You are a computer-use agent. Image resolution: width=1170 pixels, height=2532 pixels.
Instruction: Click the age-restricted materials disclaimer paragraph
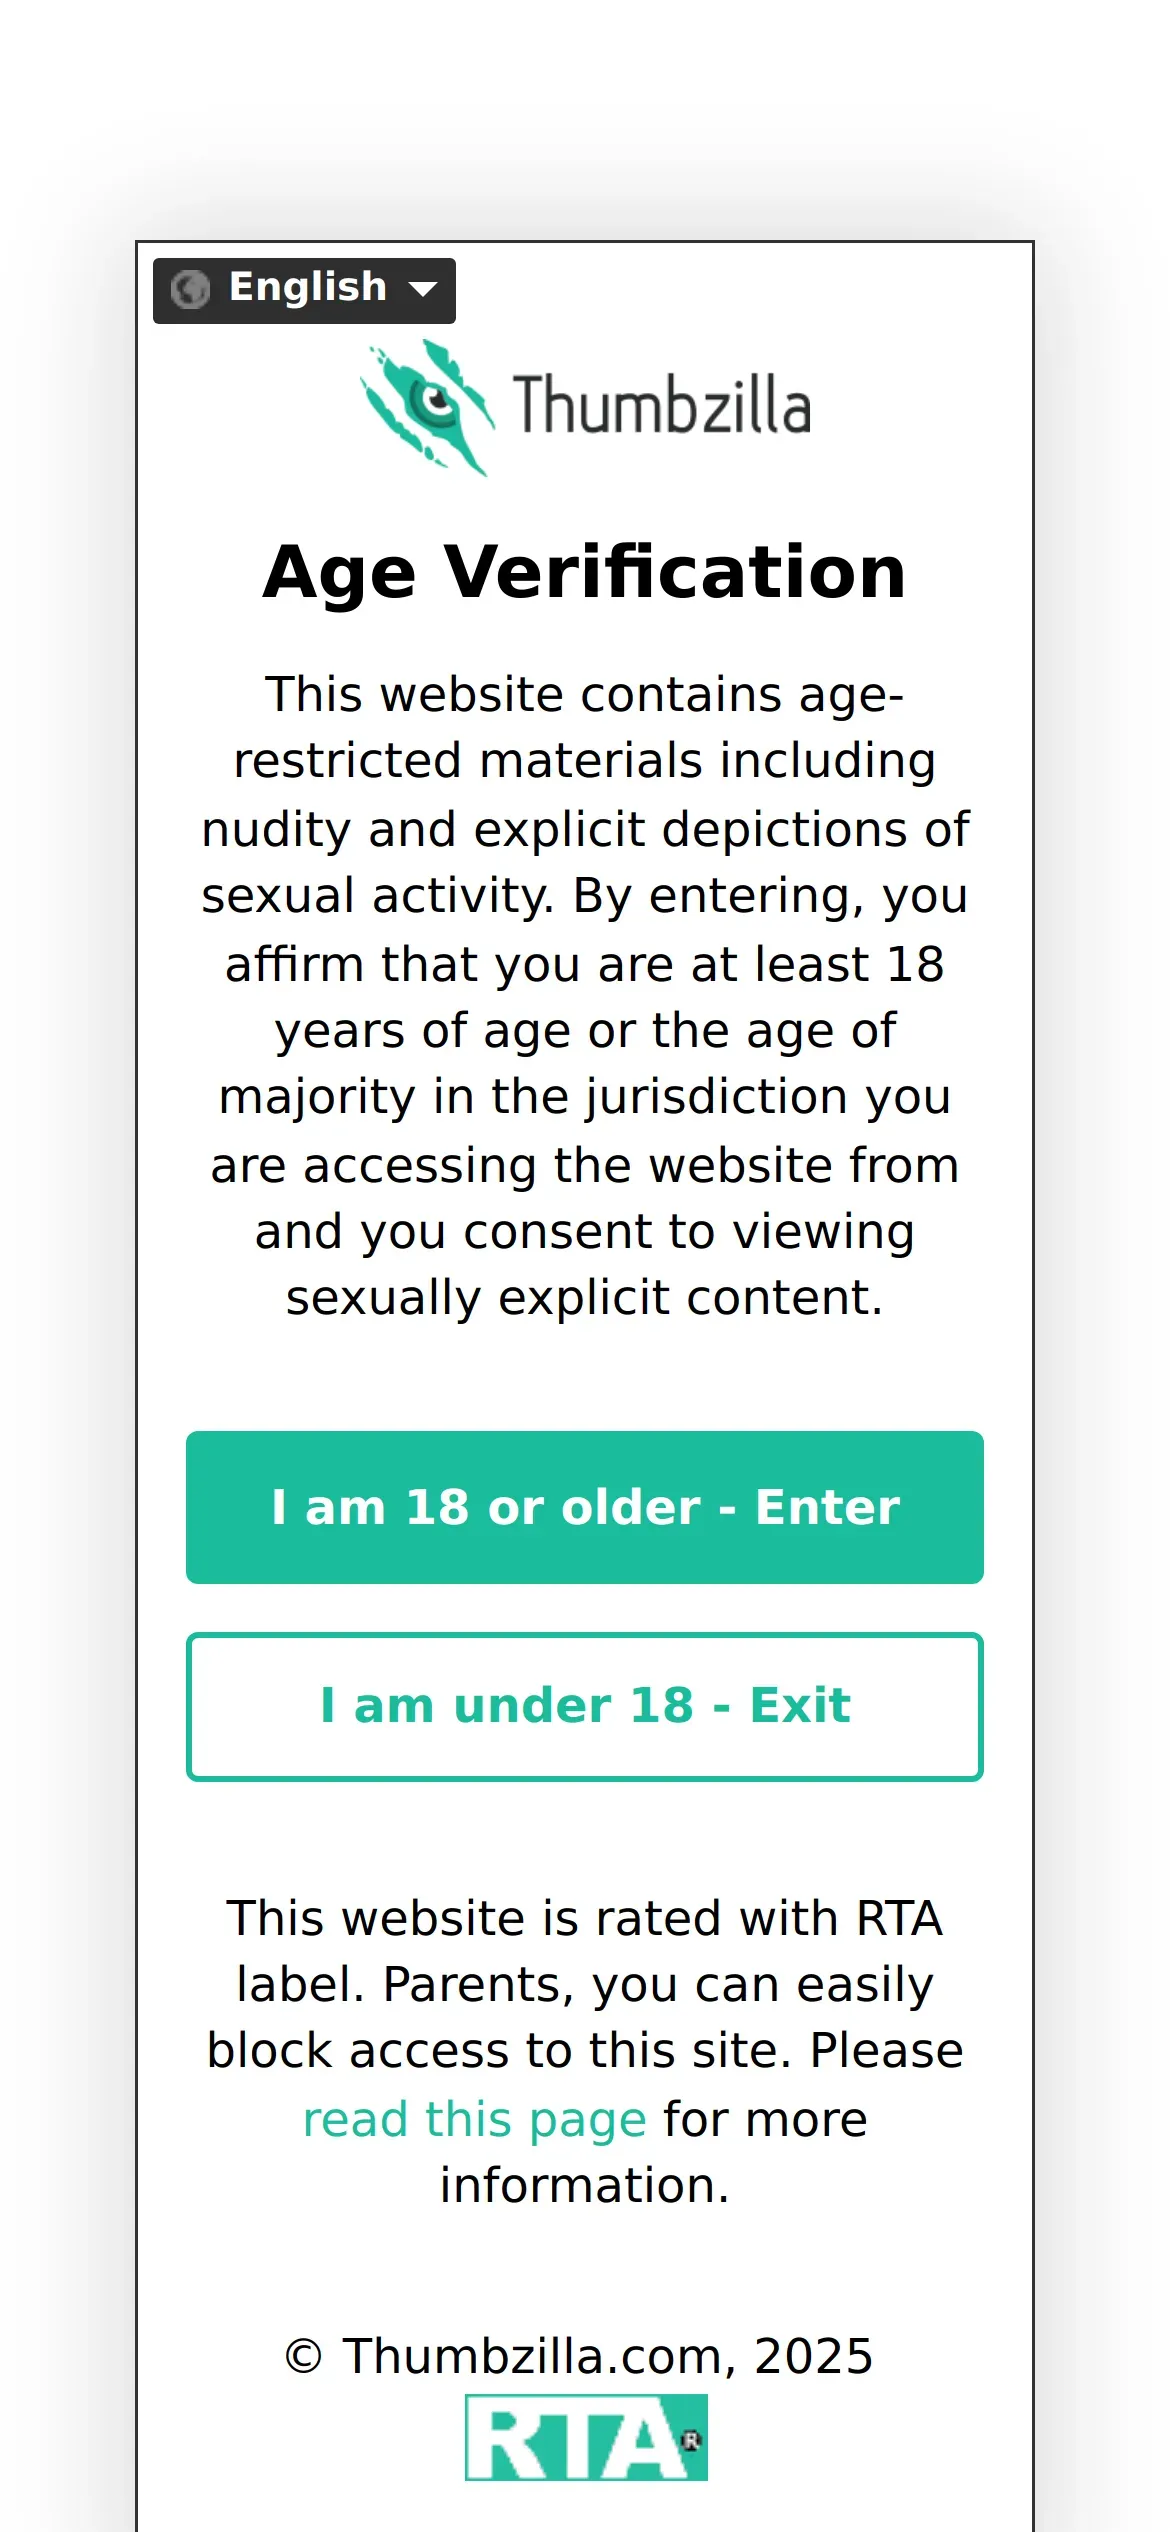point(585,996)
